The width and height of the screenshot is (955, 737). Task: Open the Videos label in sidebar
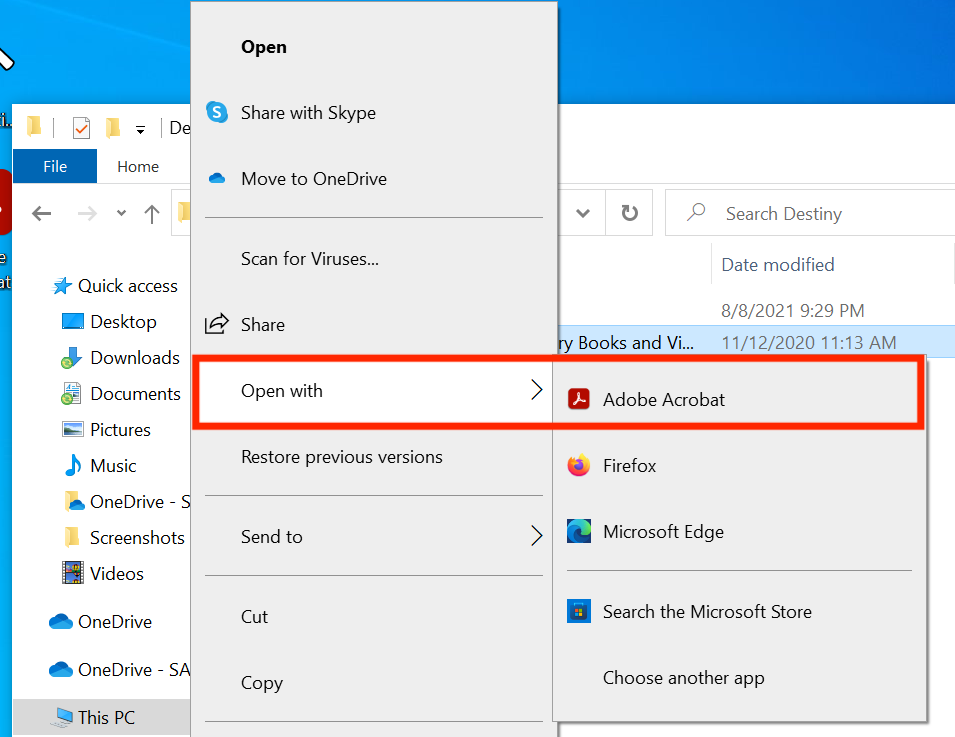pyautogui.click(x=117, y=573)
